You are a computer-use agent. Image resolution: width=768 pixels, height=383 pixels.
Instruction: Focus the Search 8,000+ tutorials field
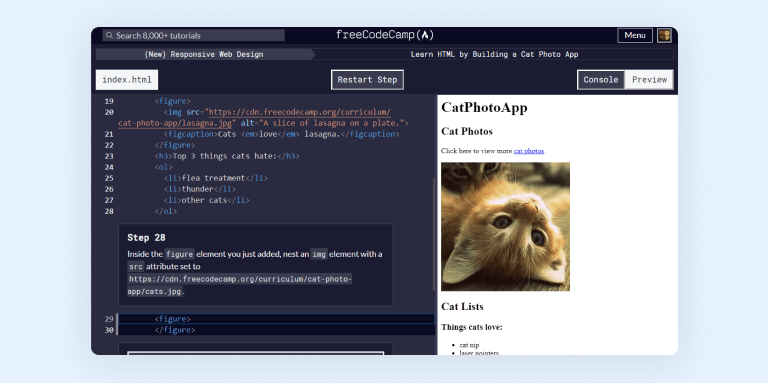pyautogui.click(x=193, y=35)
